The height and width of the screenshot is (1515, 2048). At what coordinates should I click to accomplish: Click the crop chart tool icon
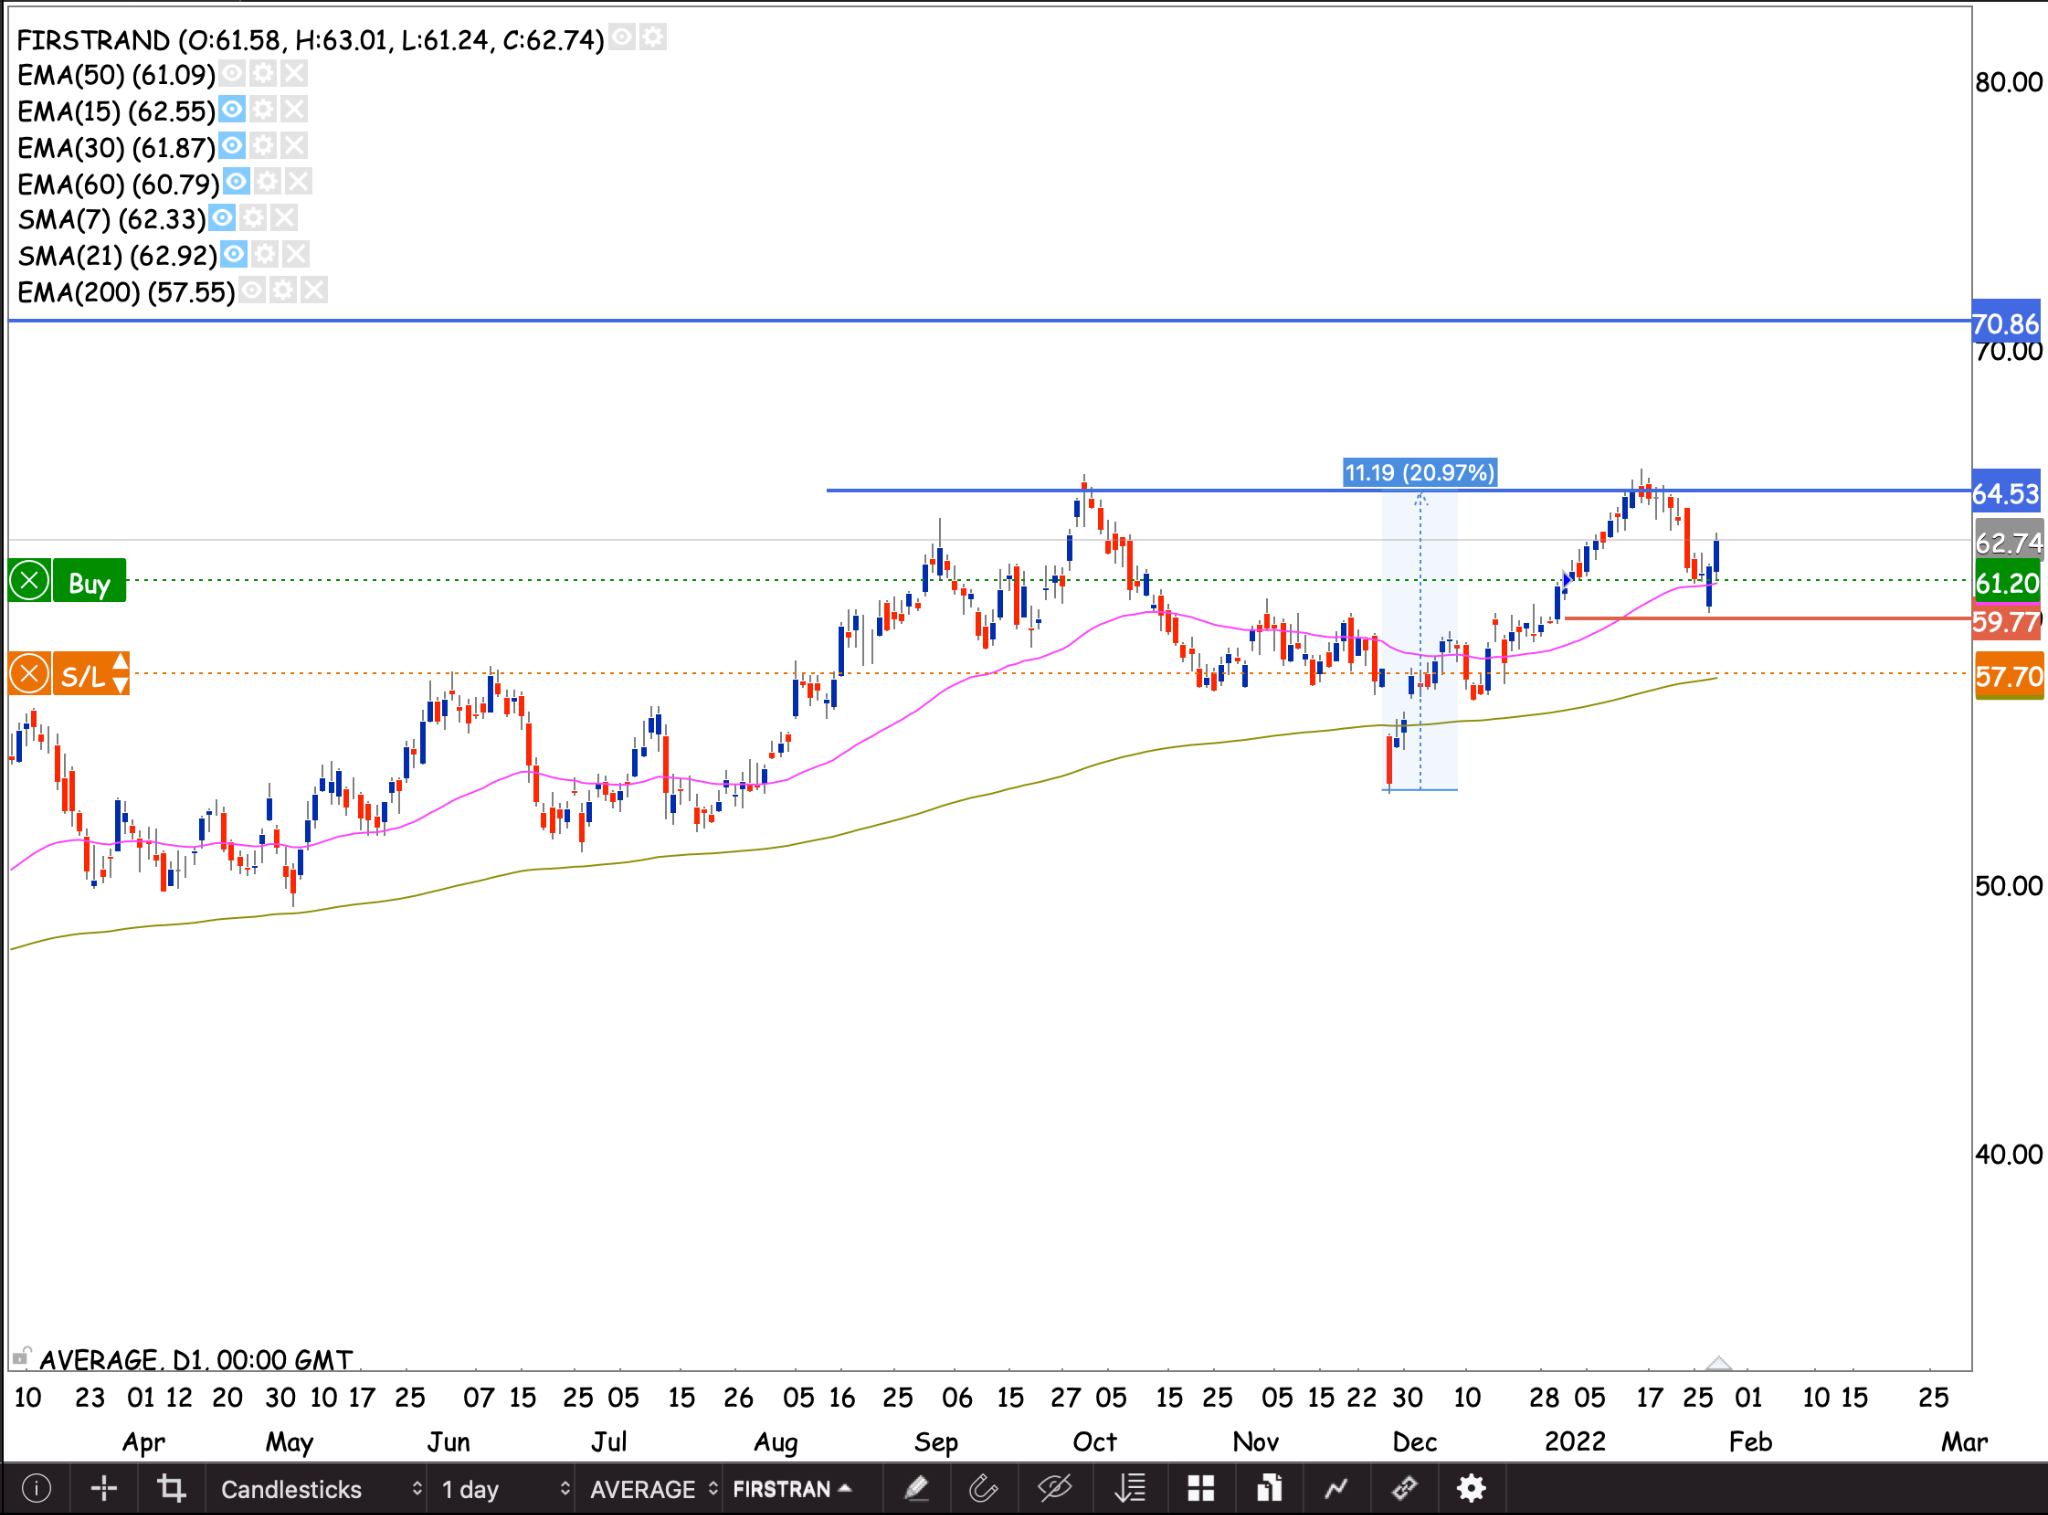coord(171,1489)
